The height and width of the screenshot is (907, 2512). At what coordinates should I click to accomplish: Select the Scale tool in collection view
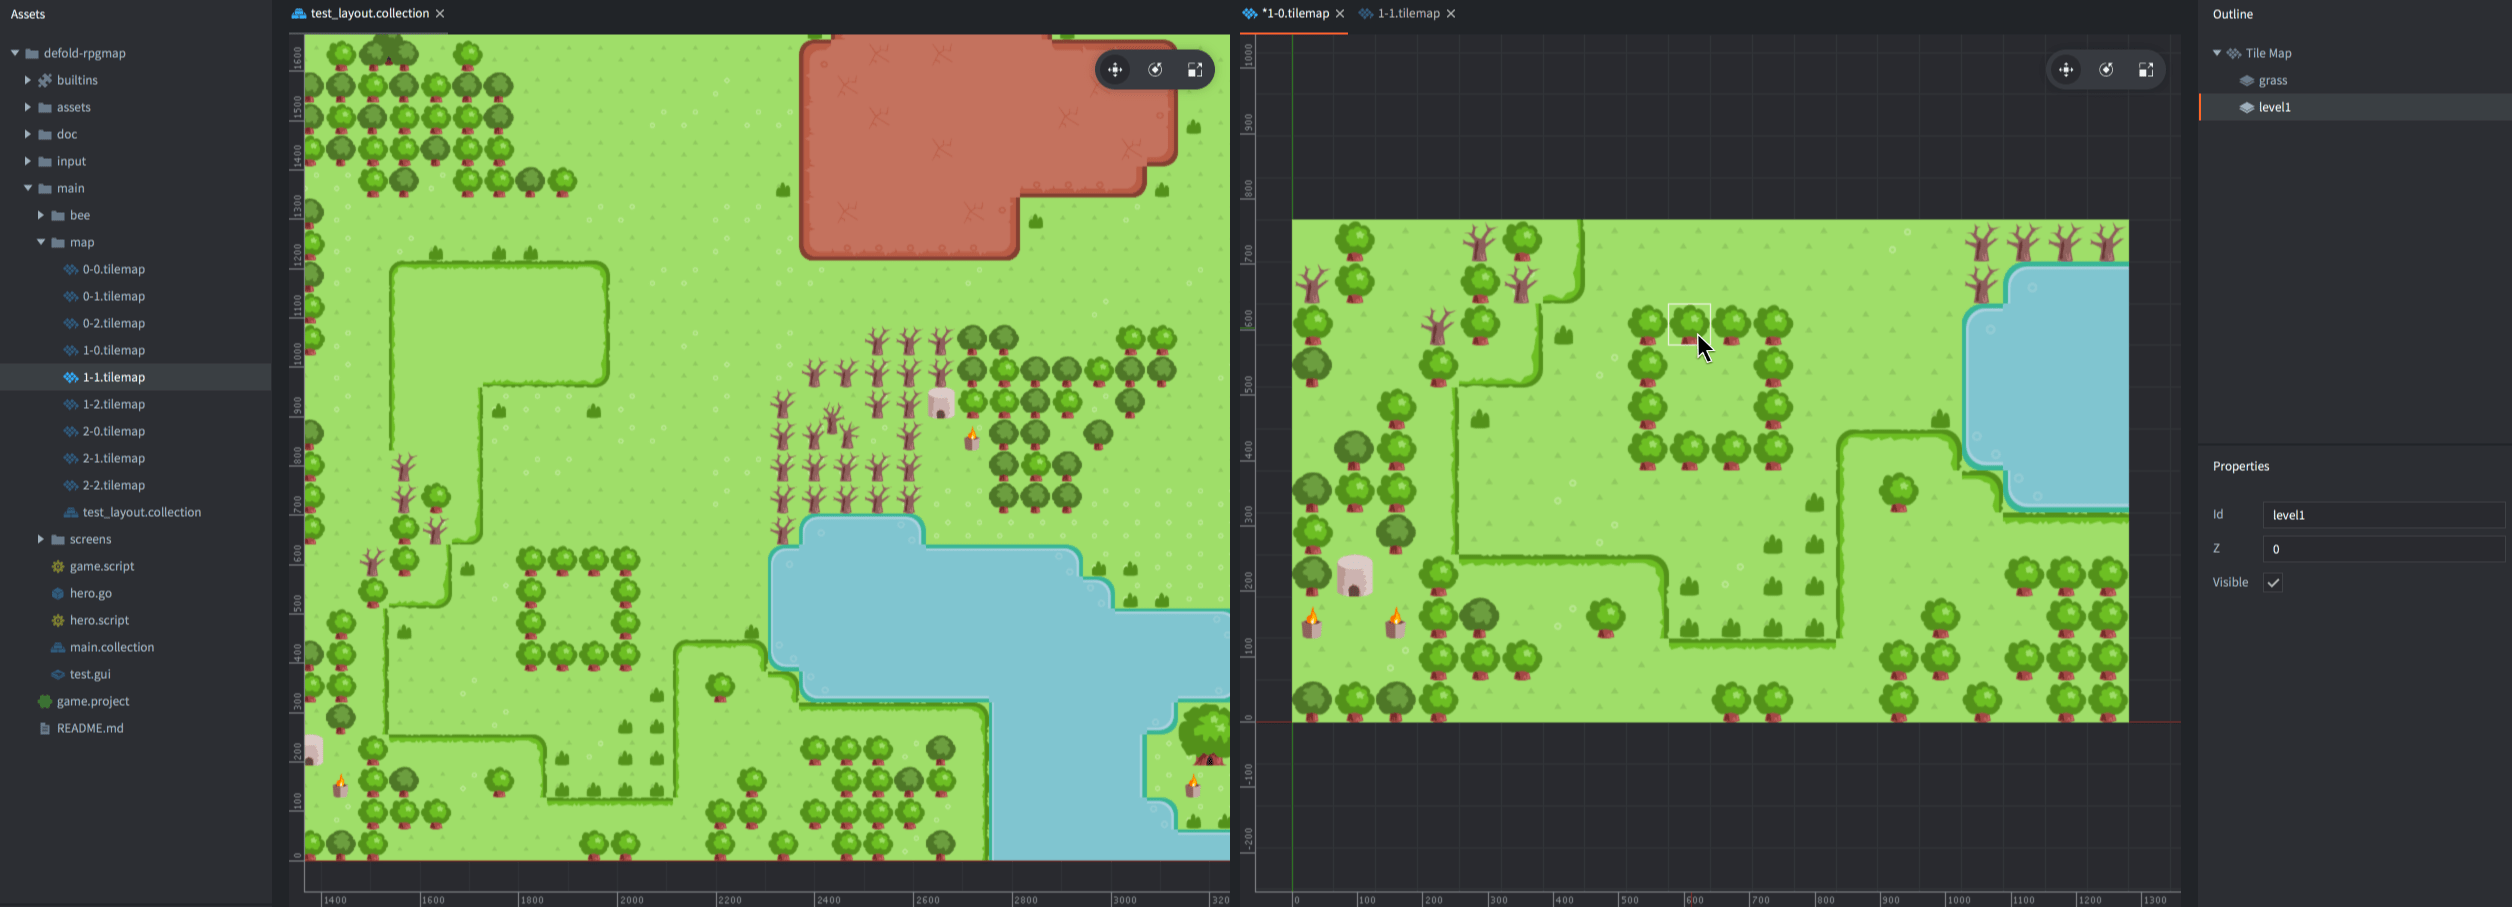(1195, 70)
